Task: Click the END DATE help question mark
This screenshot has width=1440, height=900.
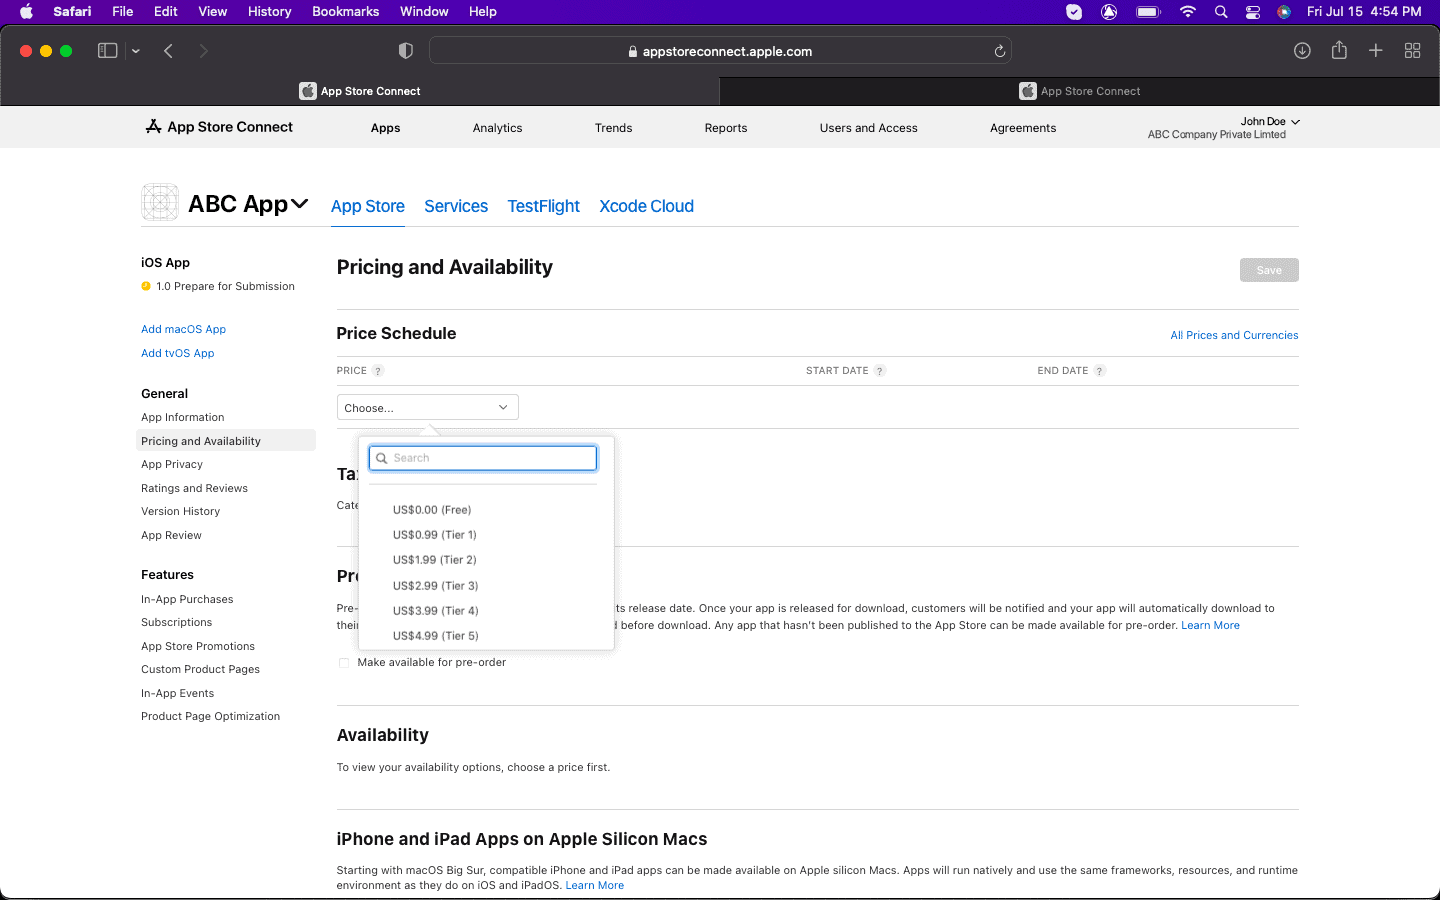Action: click(x=1100, y=371)
